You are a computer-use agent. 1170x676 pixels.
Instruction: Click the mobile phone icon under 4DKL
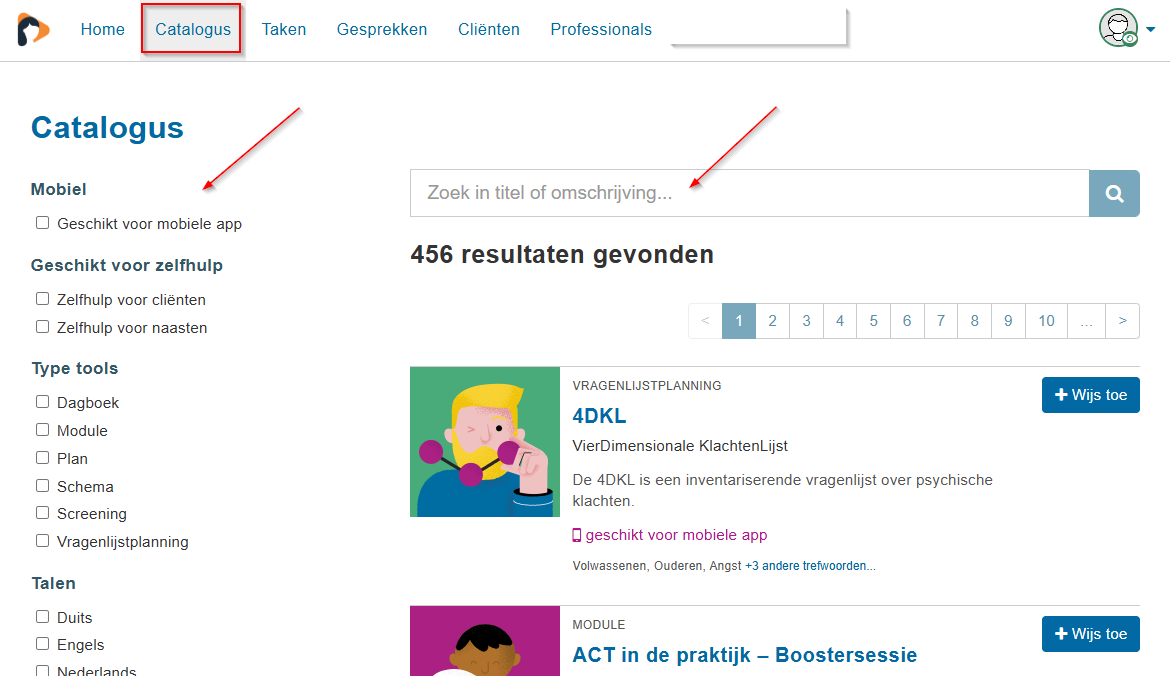(577, 535)
